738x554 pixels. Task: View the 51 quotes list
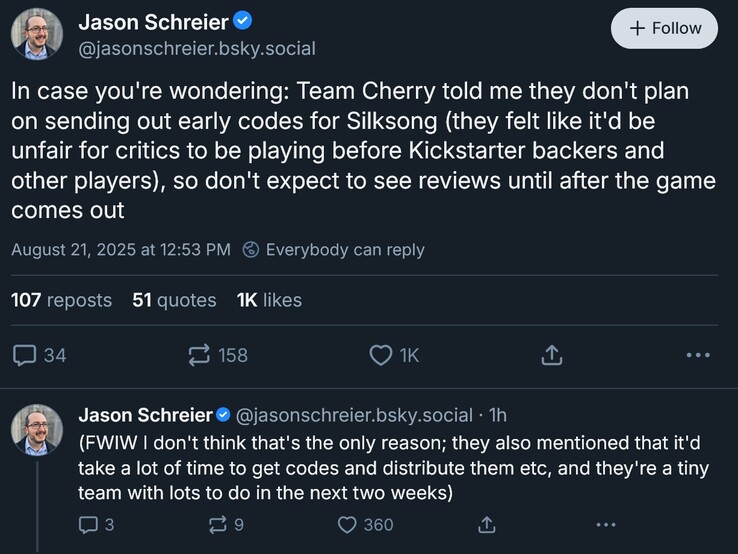click(x=174, y=300)
